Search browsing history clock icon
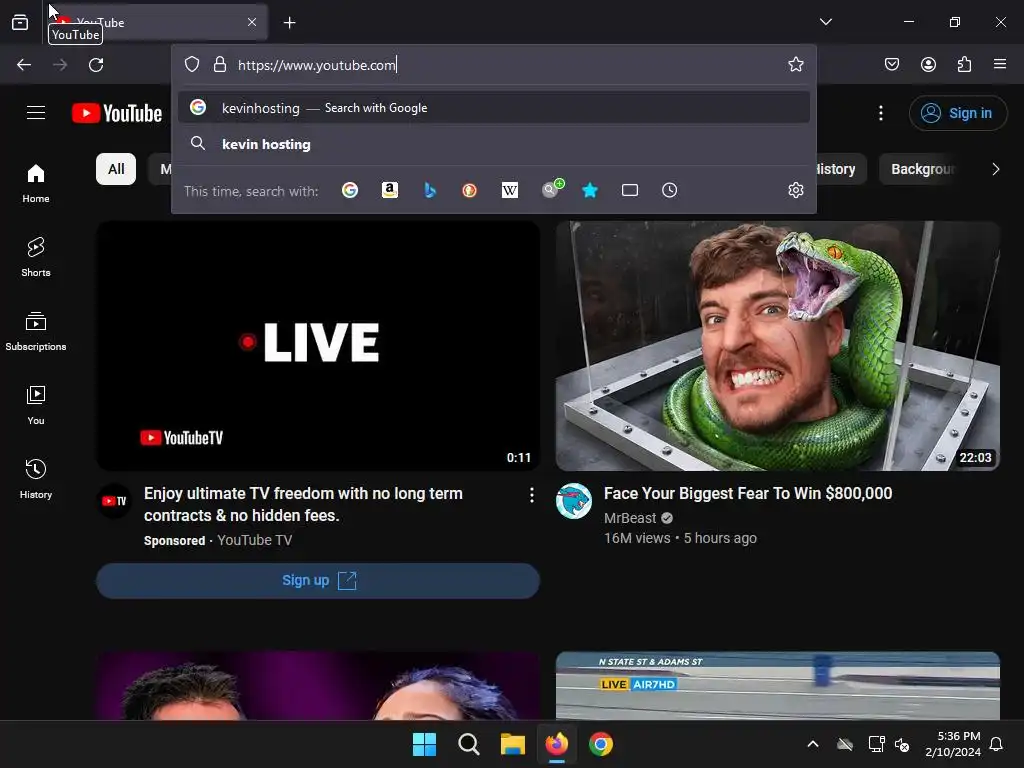Image resolution: width=1024 pixels, height=768 pixels. [x=669, y=190]
